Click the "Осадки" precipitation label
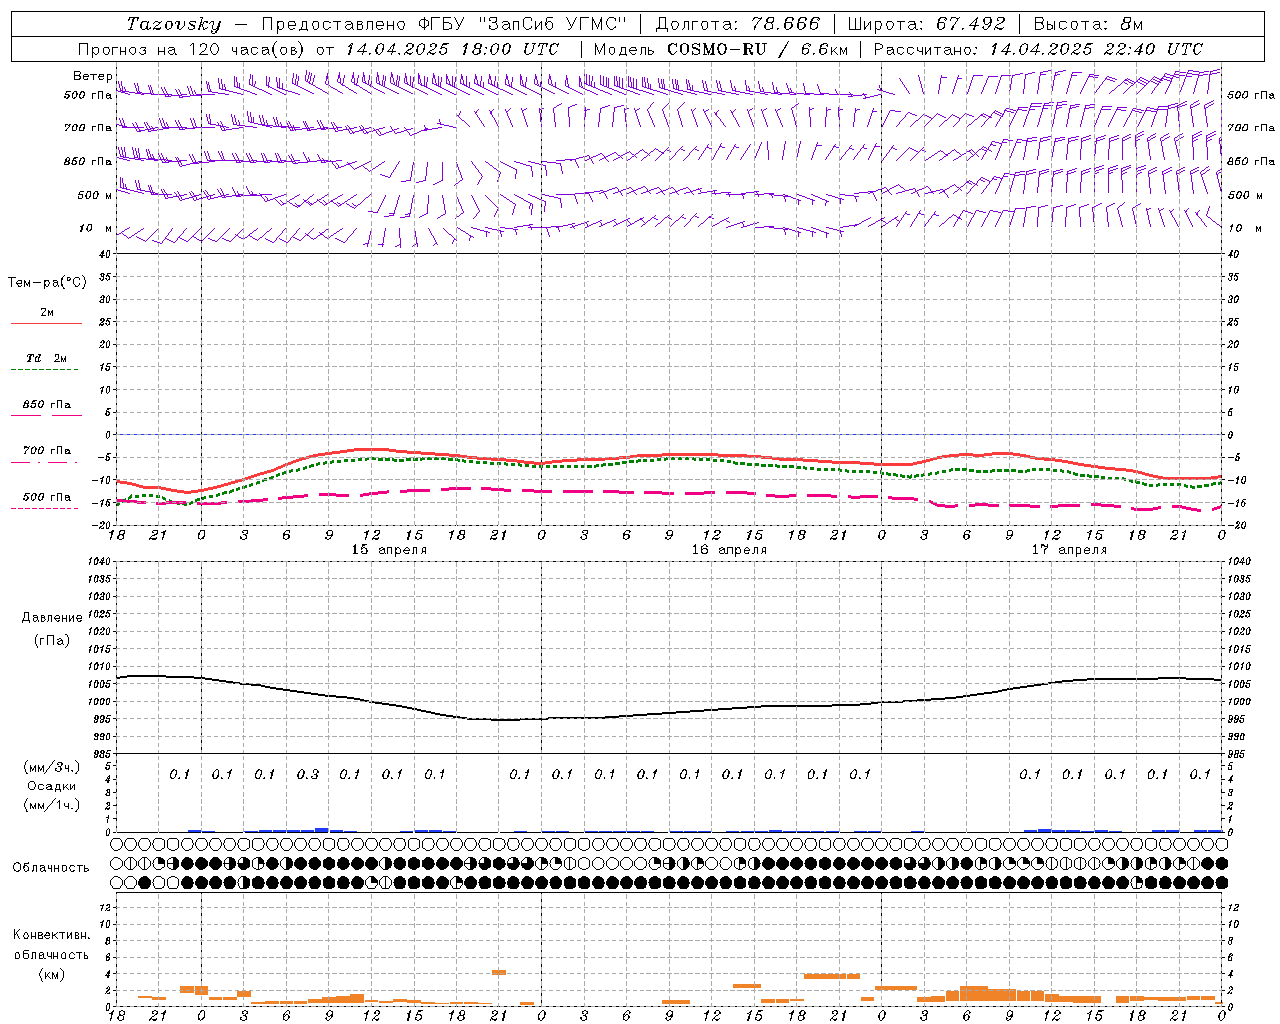The image size is (1280, 1024). pyautogui.click(x=50, y=786)
